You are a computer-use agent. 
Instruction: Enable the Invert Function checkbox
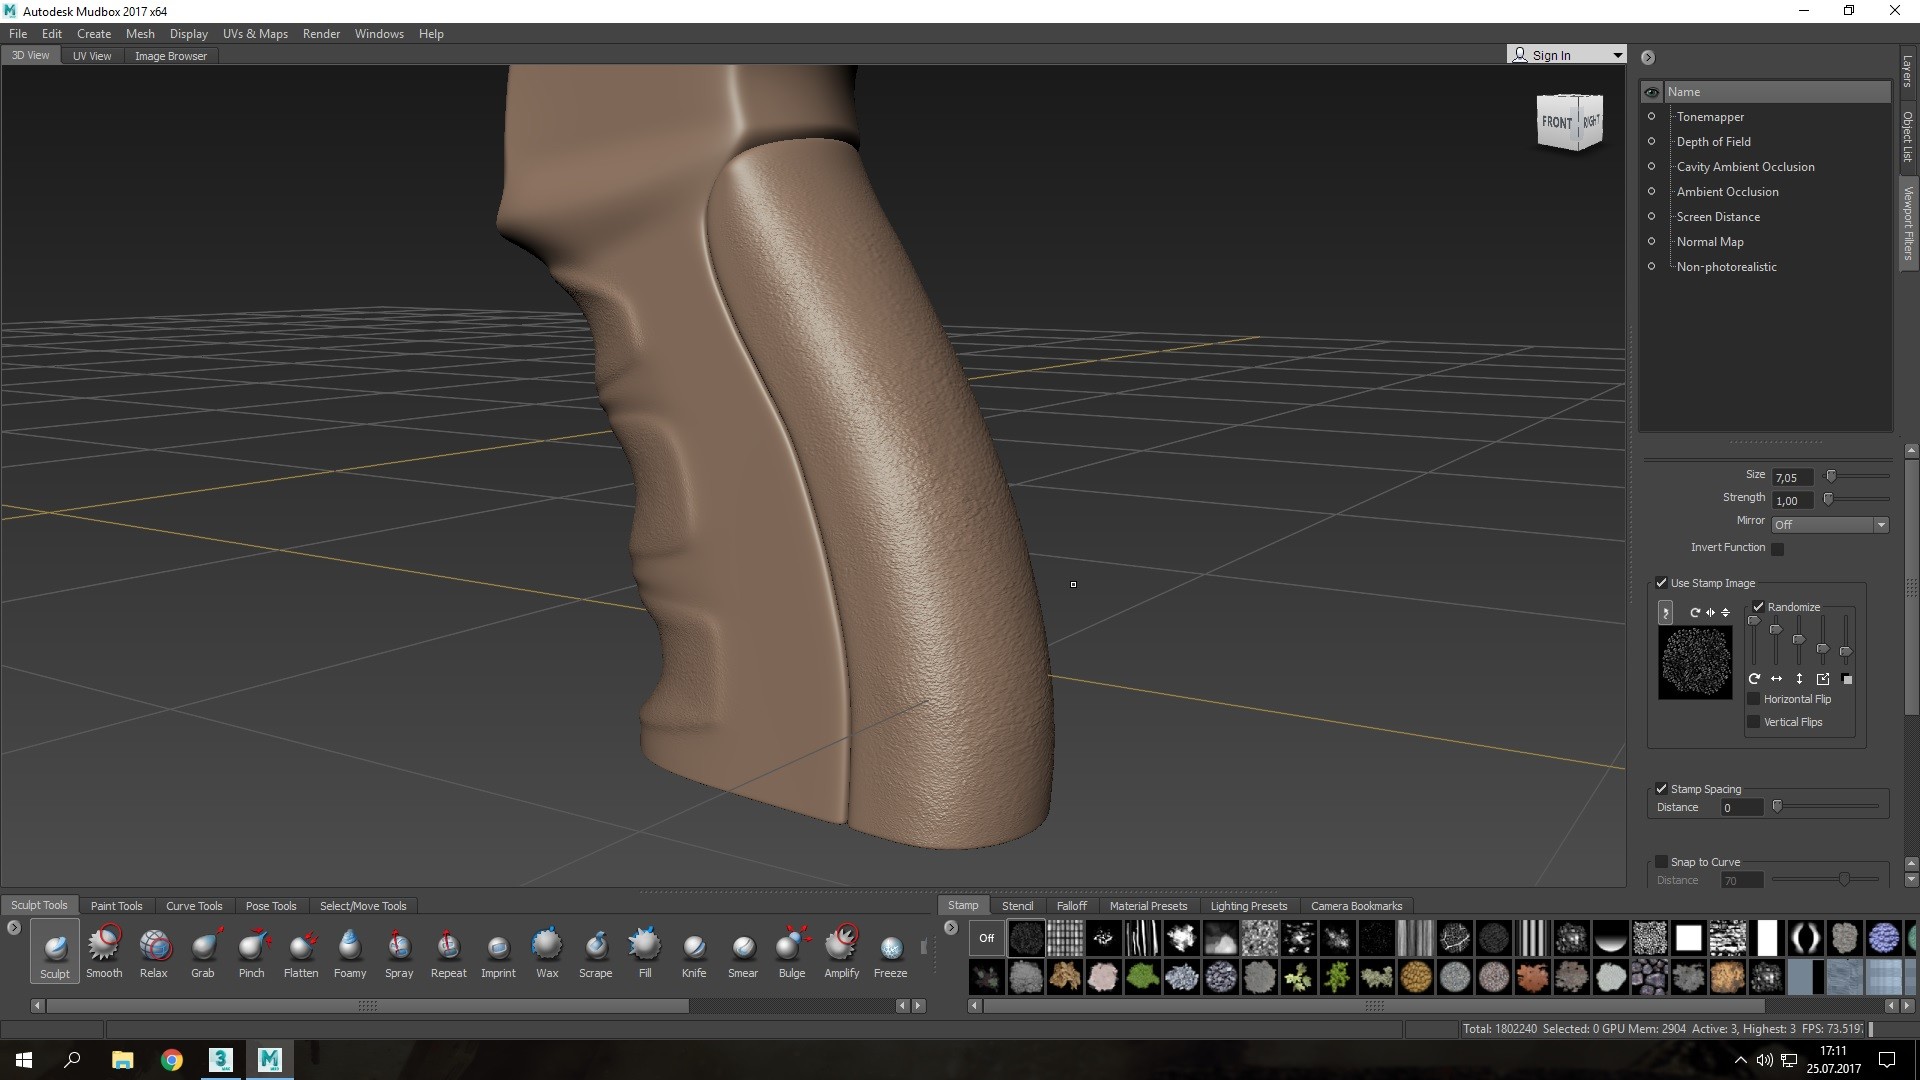click(1778, 548)
